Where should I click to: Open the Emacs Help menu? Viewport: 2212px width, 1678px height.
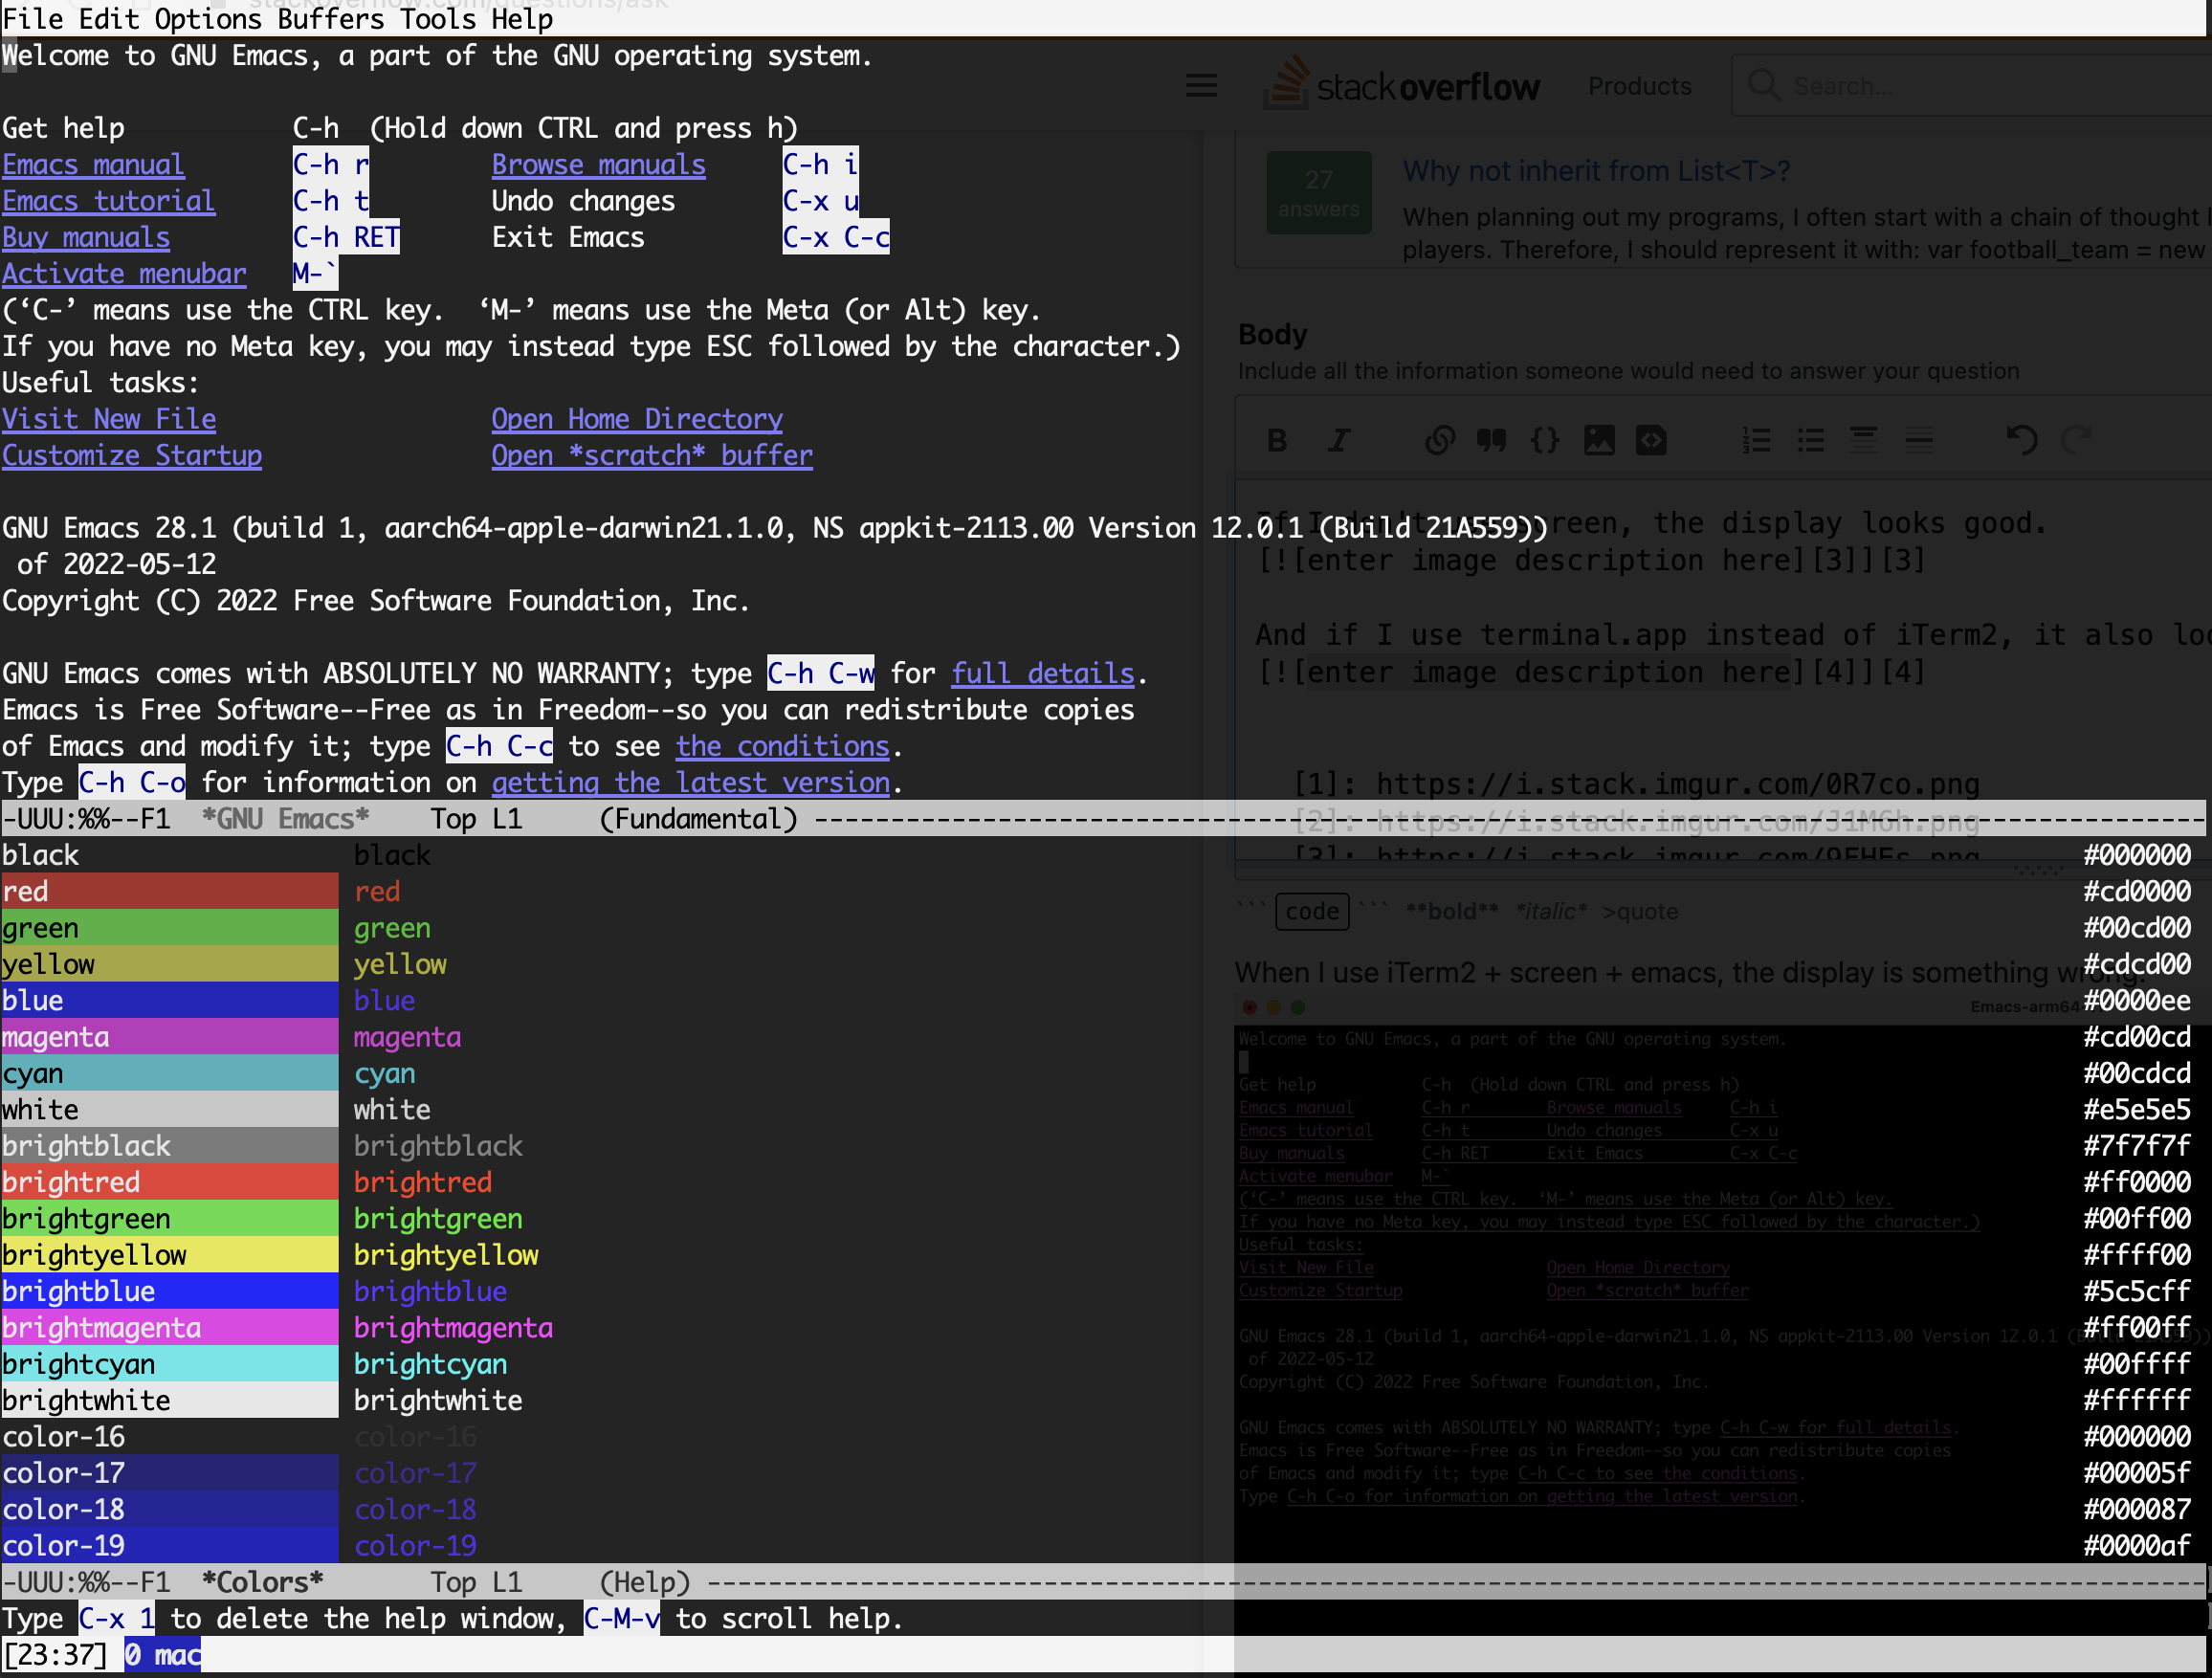click(522, 18)
